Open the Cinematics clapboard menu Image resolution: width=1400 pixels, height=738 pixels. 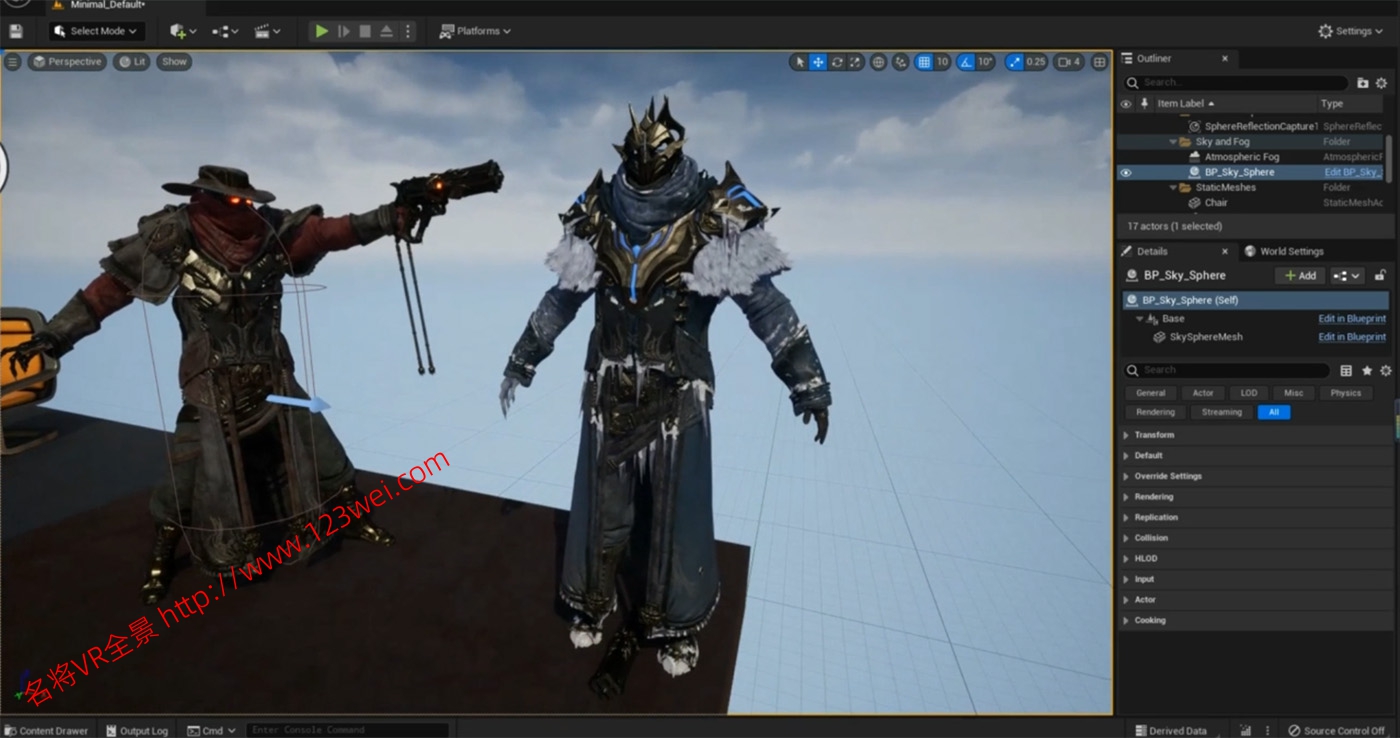point(264,31)
